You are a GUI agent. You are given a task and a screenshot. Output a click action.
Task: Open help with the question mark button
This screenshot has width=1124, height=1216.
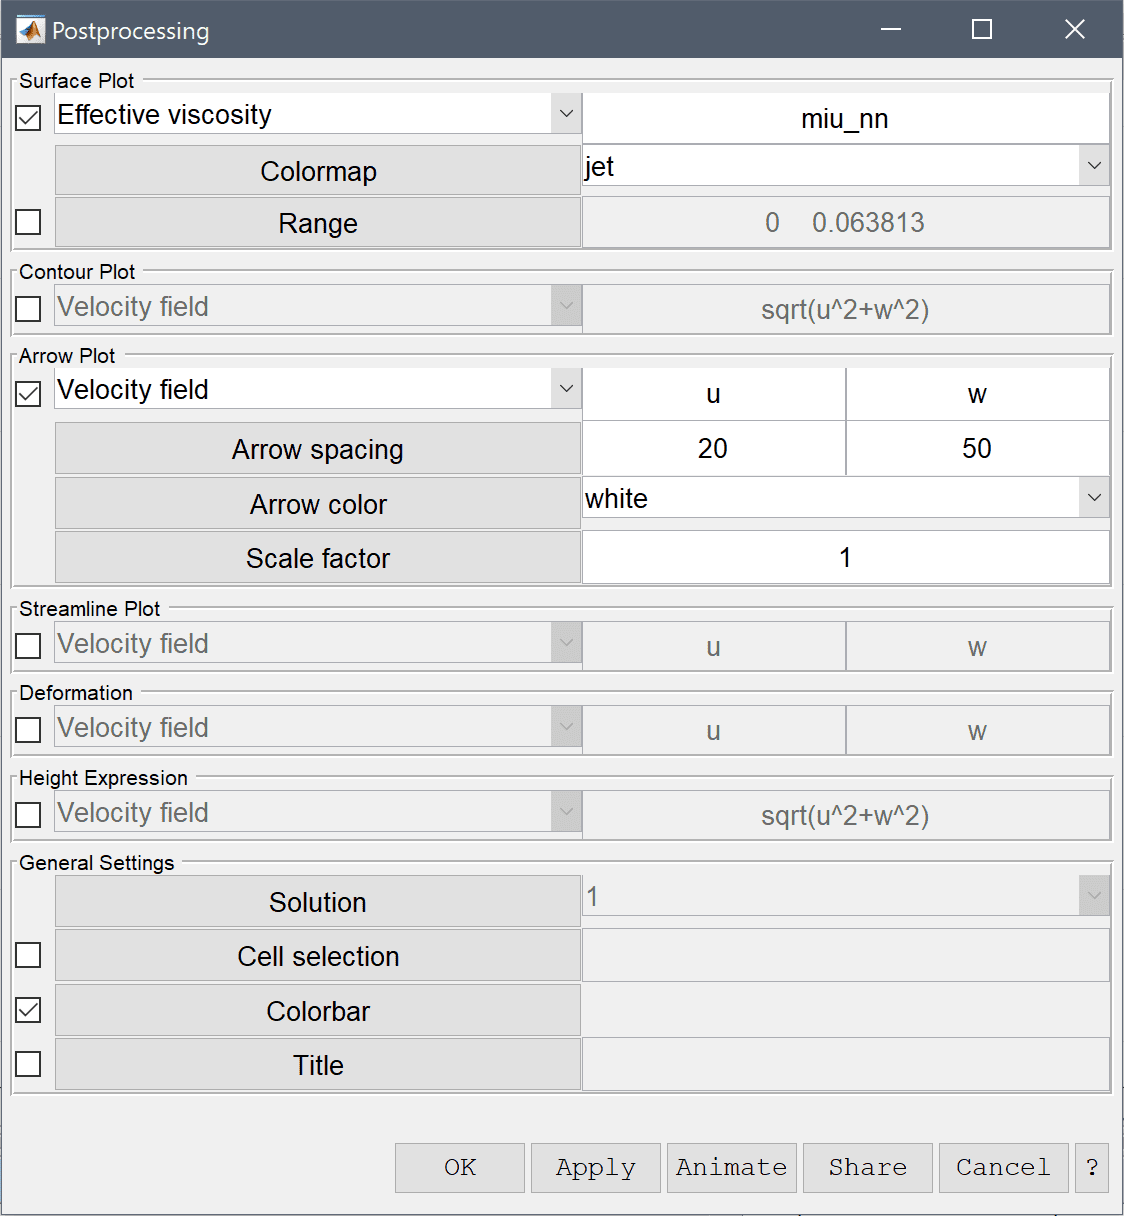click(1092, 1168)
